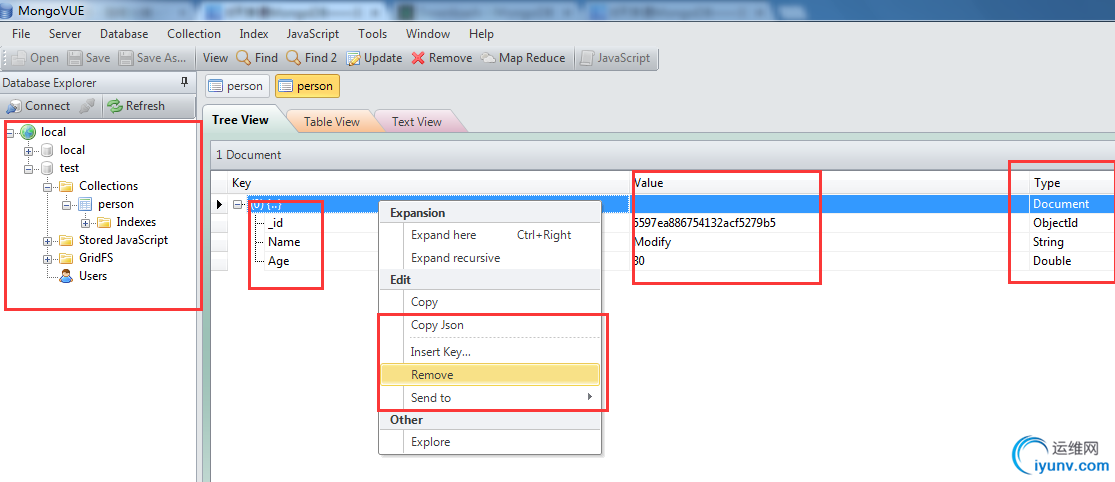Select the Collections folder
Viewport: 1115px width, 482px height.
(108, 186)
